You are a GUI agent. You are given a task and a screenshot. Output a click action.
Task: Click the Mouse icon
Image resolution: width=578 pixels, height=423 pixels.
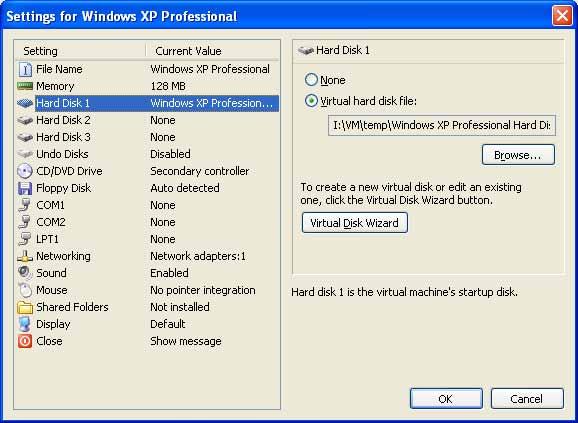click(x=25, y=290)
